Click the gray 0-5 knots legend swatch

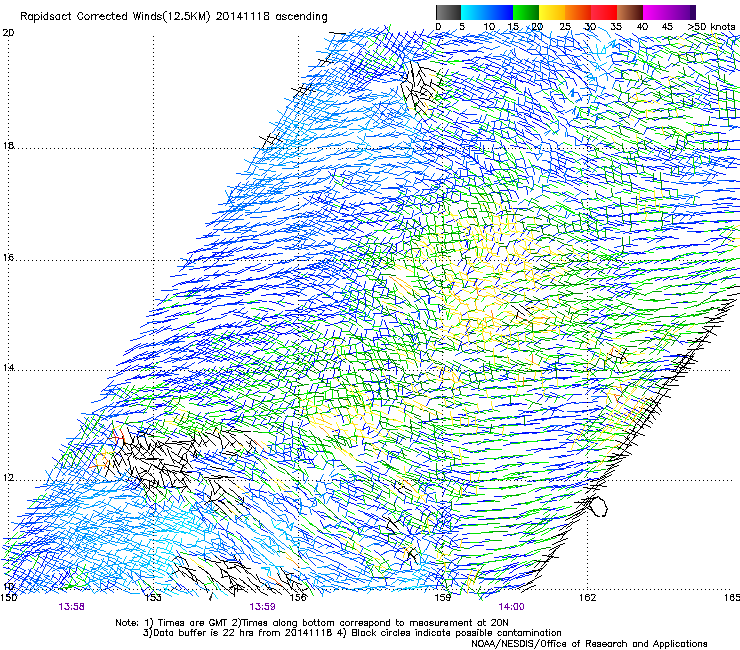pos(448,12)
